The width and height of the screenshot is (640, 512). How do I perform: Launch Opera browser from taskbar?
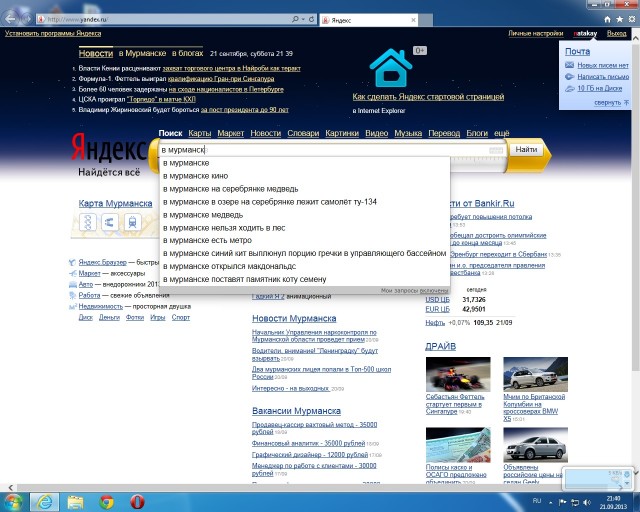tap(138, 502)
